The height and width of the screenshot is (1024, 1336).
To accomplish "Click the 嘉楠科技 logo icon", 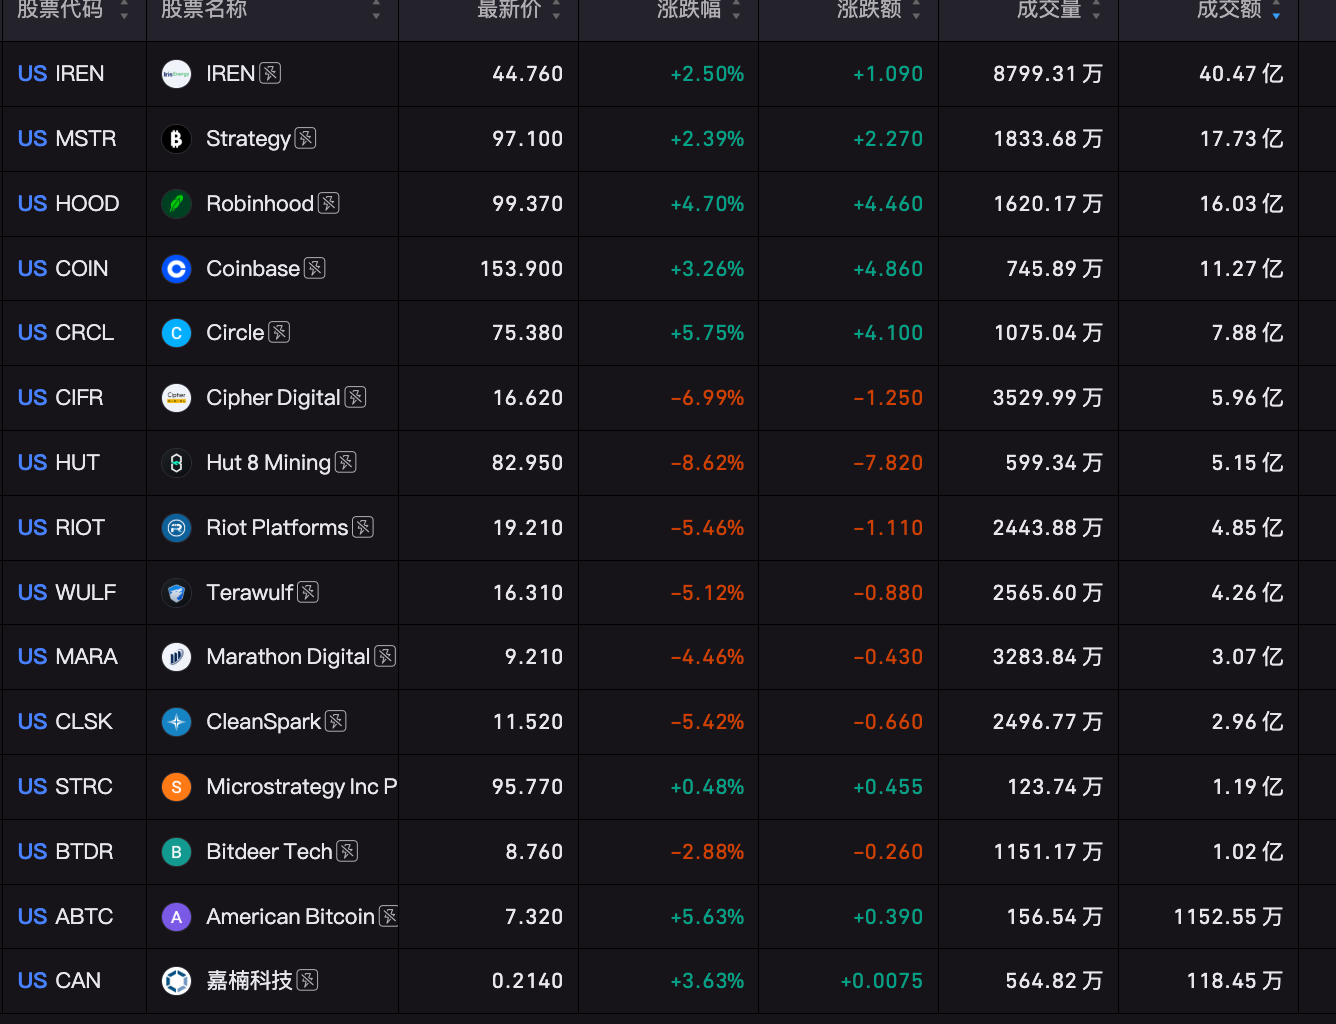I will [x=176, y=981].
